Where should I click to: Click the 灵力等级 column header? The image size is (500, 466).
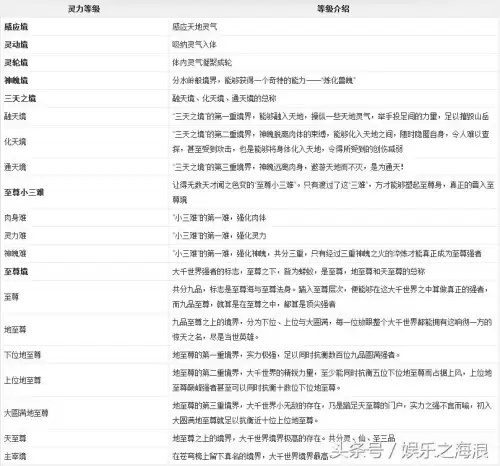click(x=84, y=9)
